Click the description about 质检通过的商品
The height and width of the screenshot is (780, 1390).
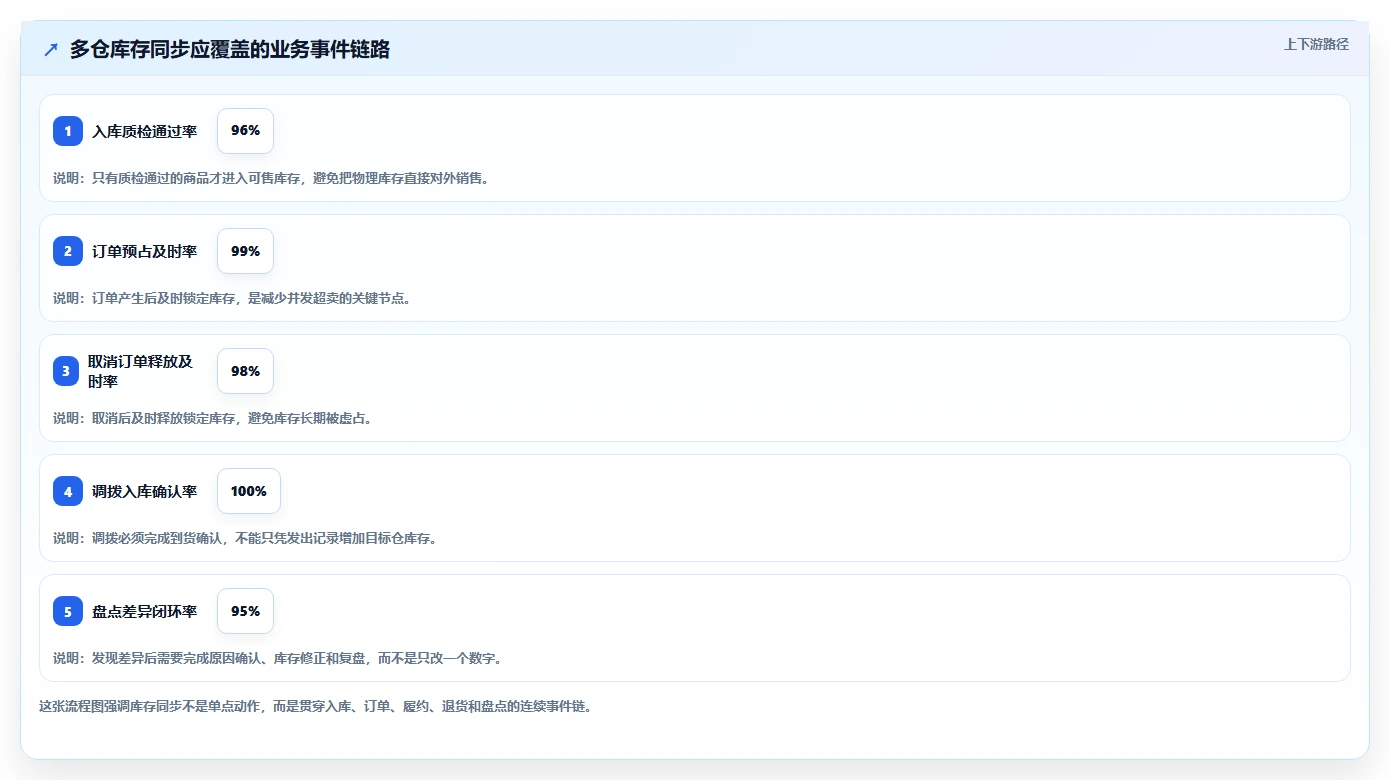coord(271,178)
